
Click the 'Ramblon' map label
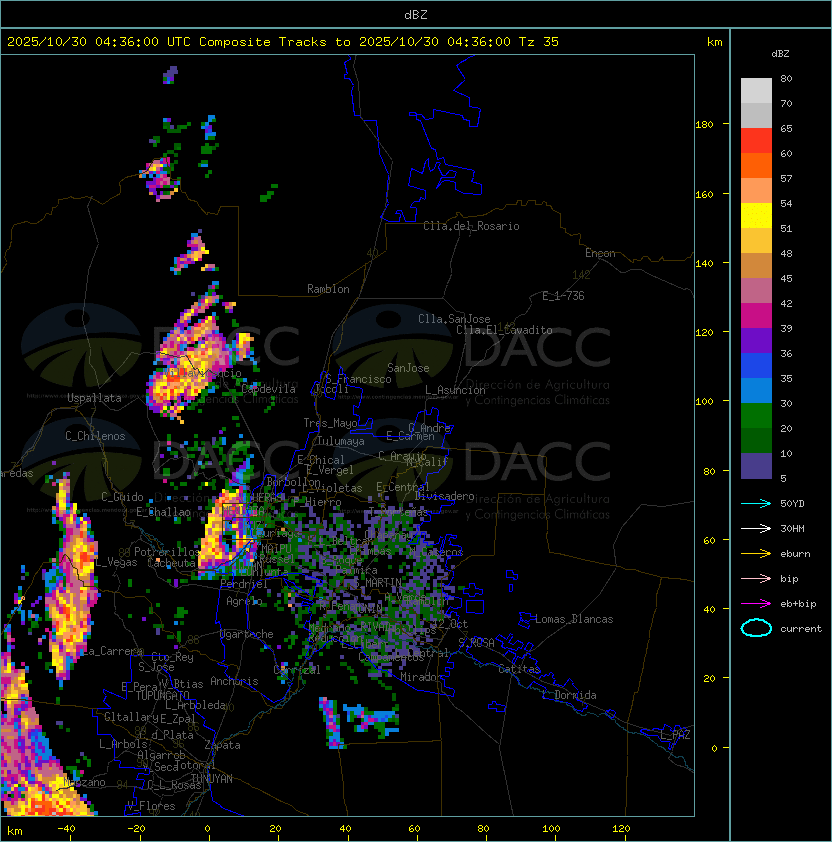[328, 289]
